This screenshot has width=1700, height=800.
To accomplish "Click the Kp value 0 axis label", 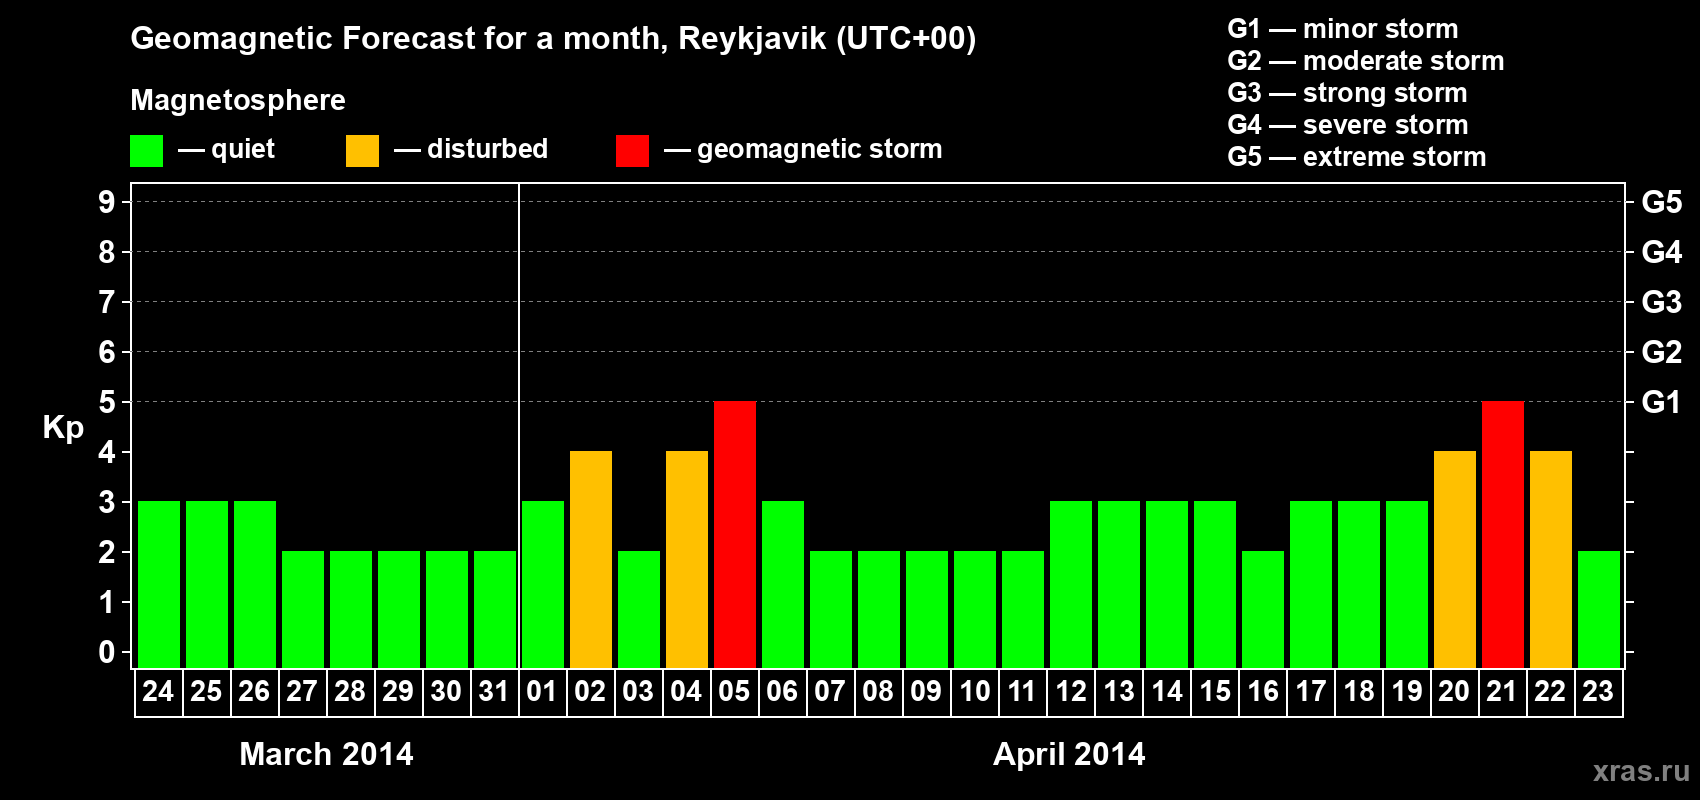I will 107,652.
